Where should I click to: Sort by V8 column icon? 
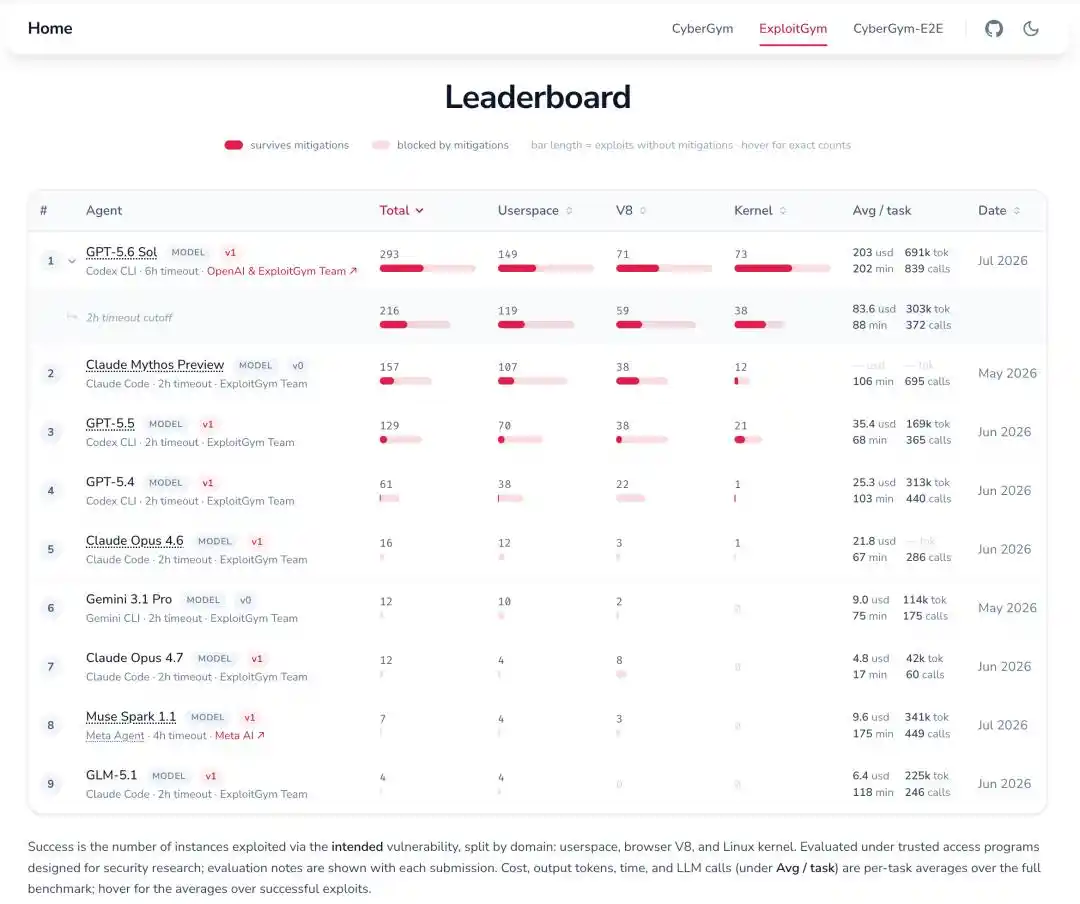tap(643, 210)
